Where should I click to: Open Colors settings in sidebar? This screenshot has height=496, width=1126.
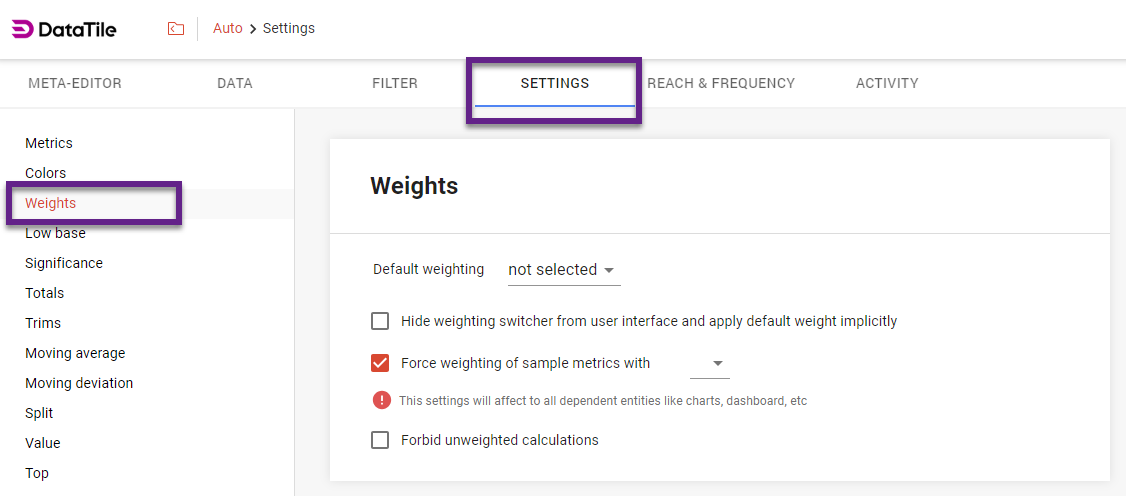click(x=46, y=173)
